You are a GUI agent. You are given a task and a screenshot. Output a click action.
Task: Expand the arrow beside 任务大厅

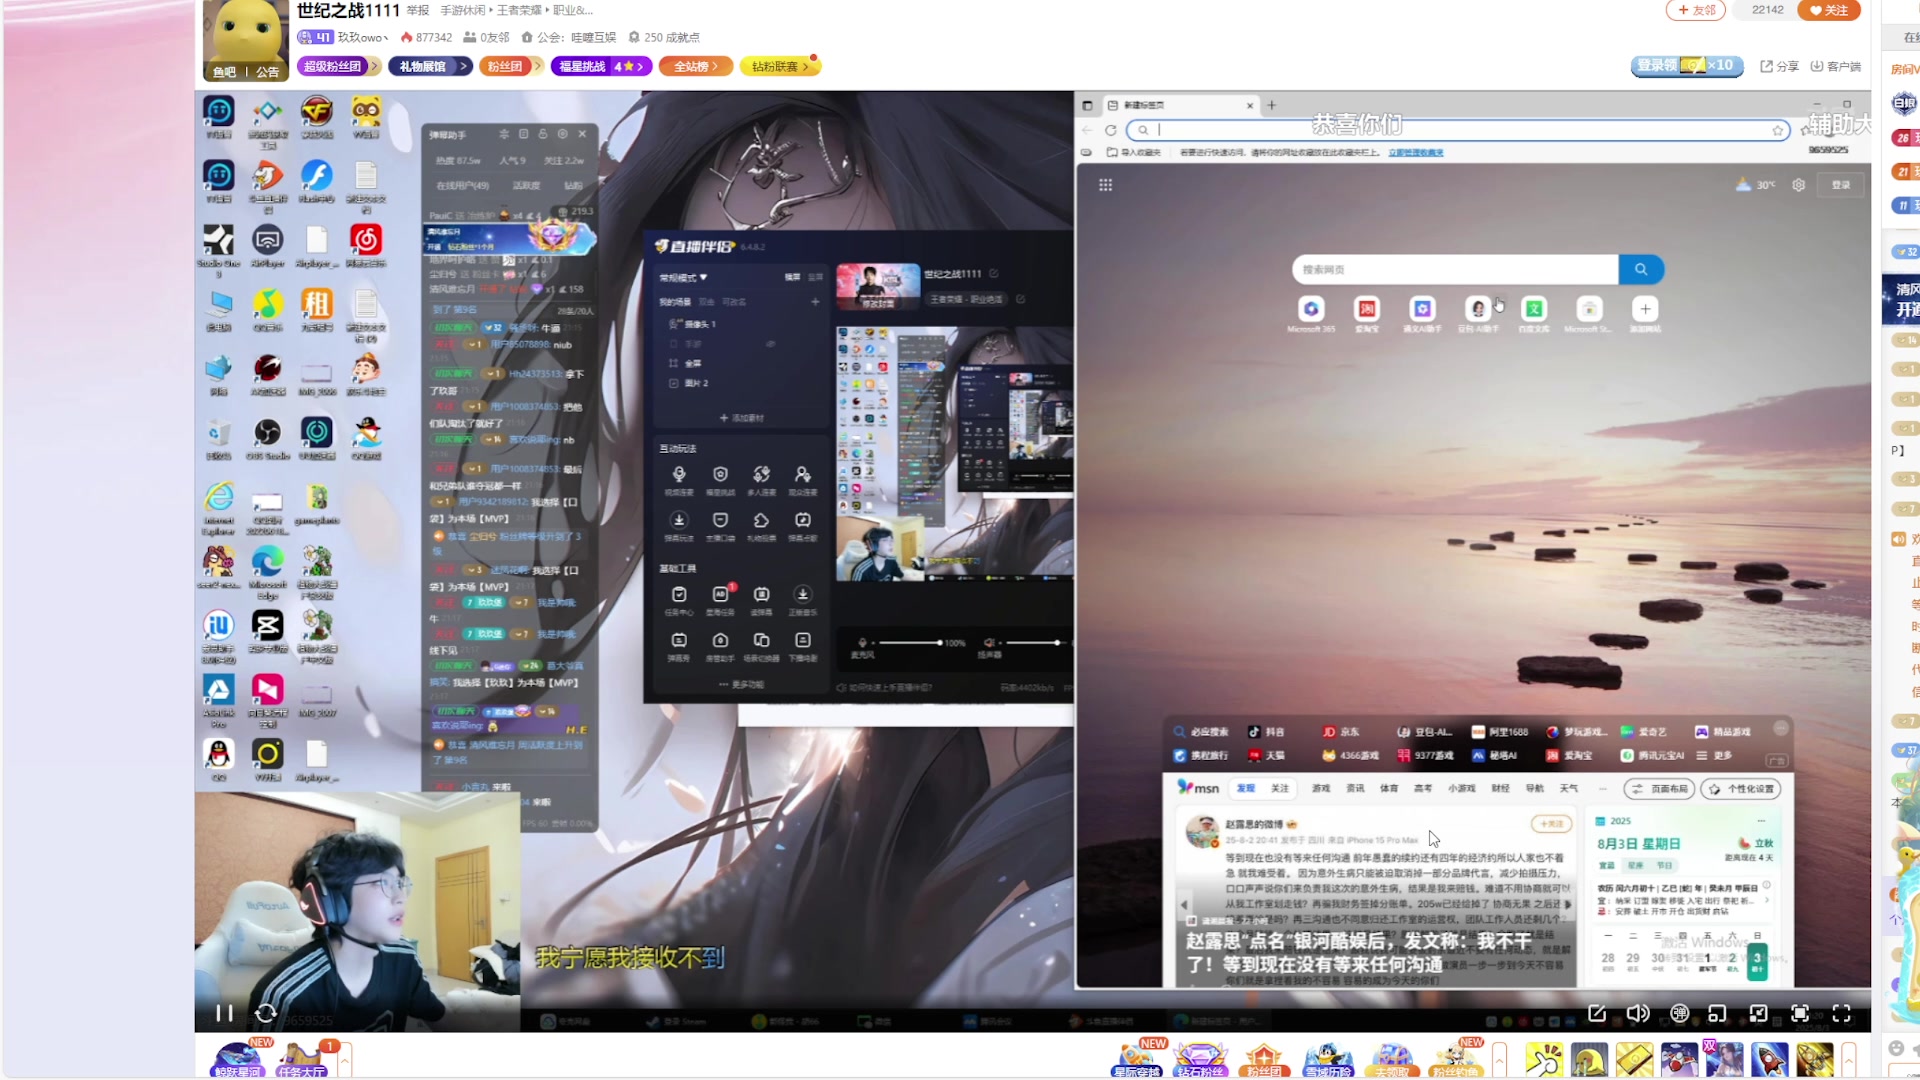(345, 1059)
